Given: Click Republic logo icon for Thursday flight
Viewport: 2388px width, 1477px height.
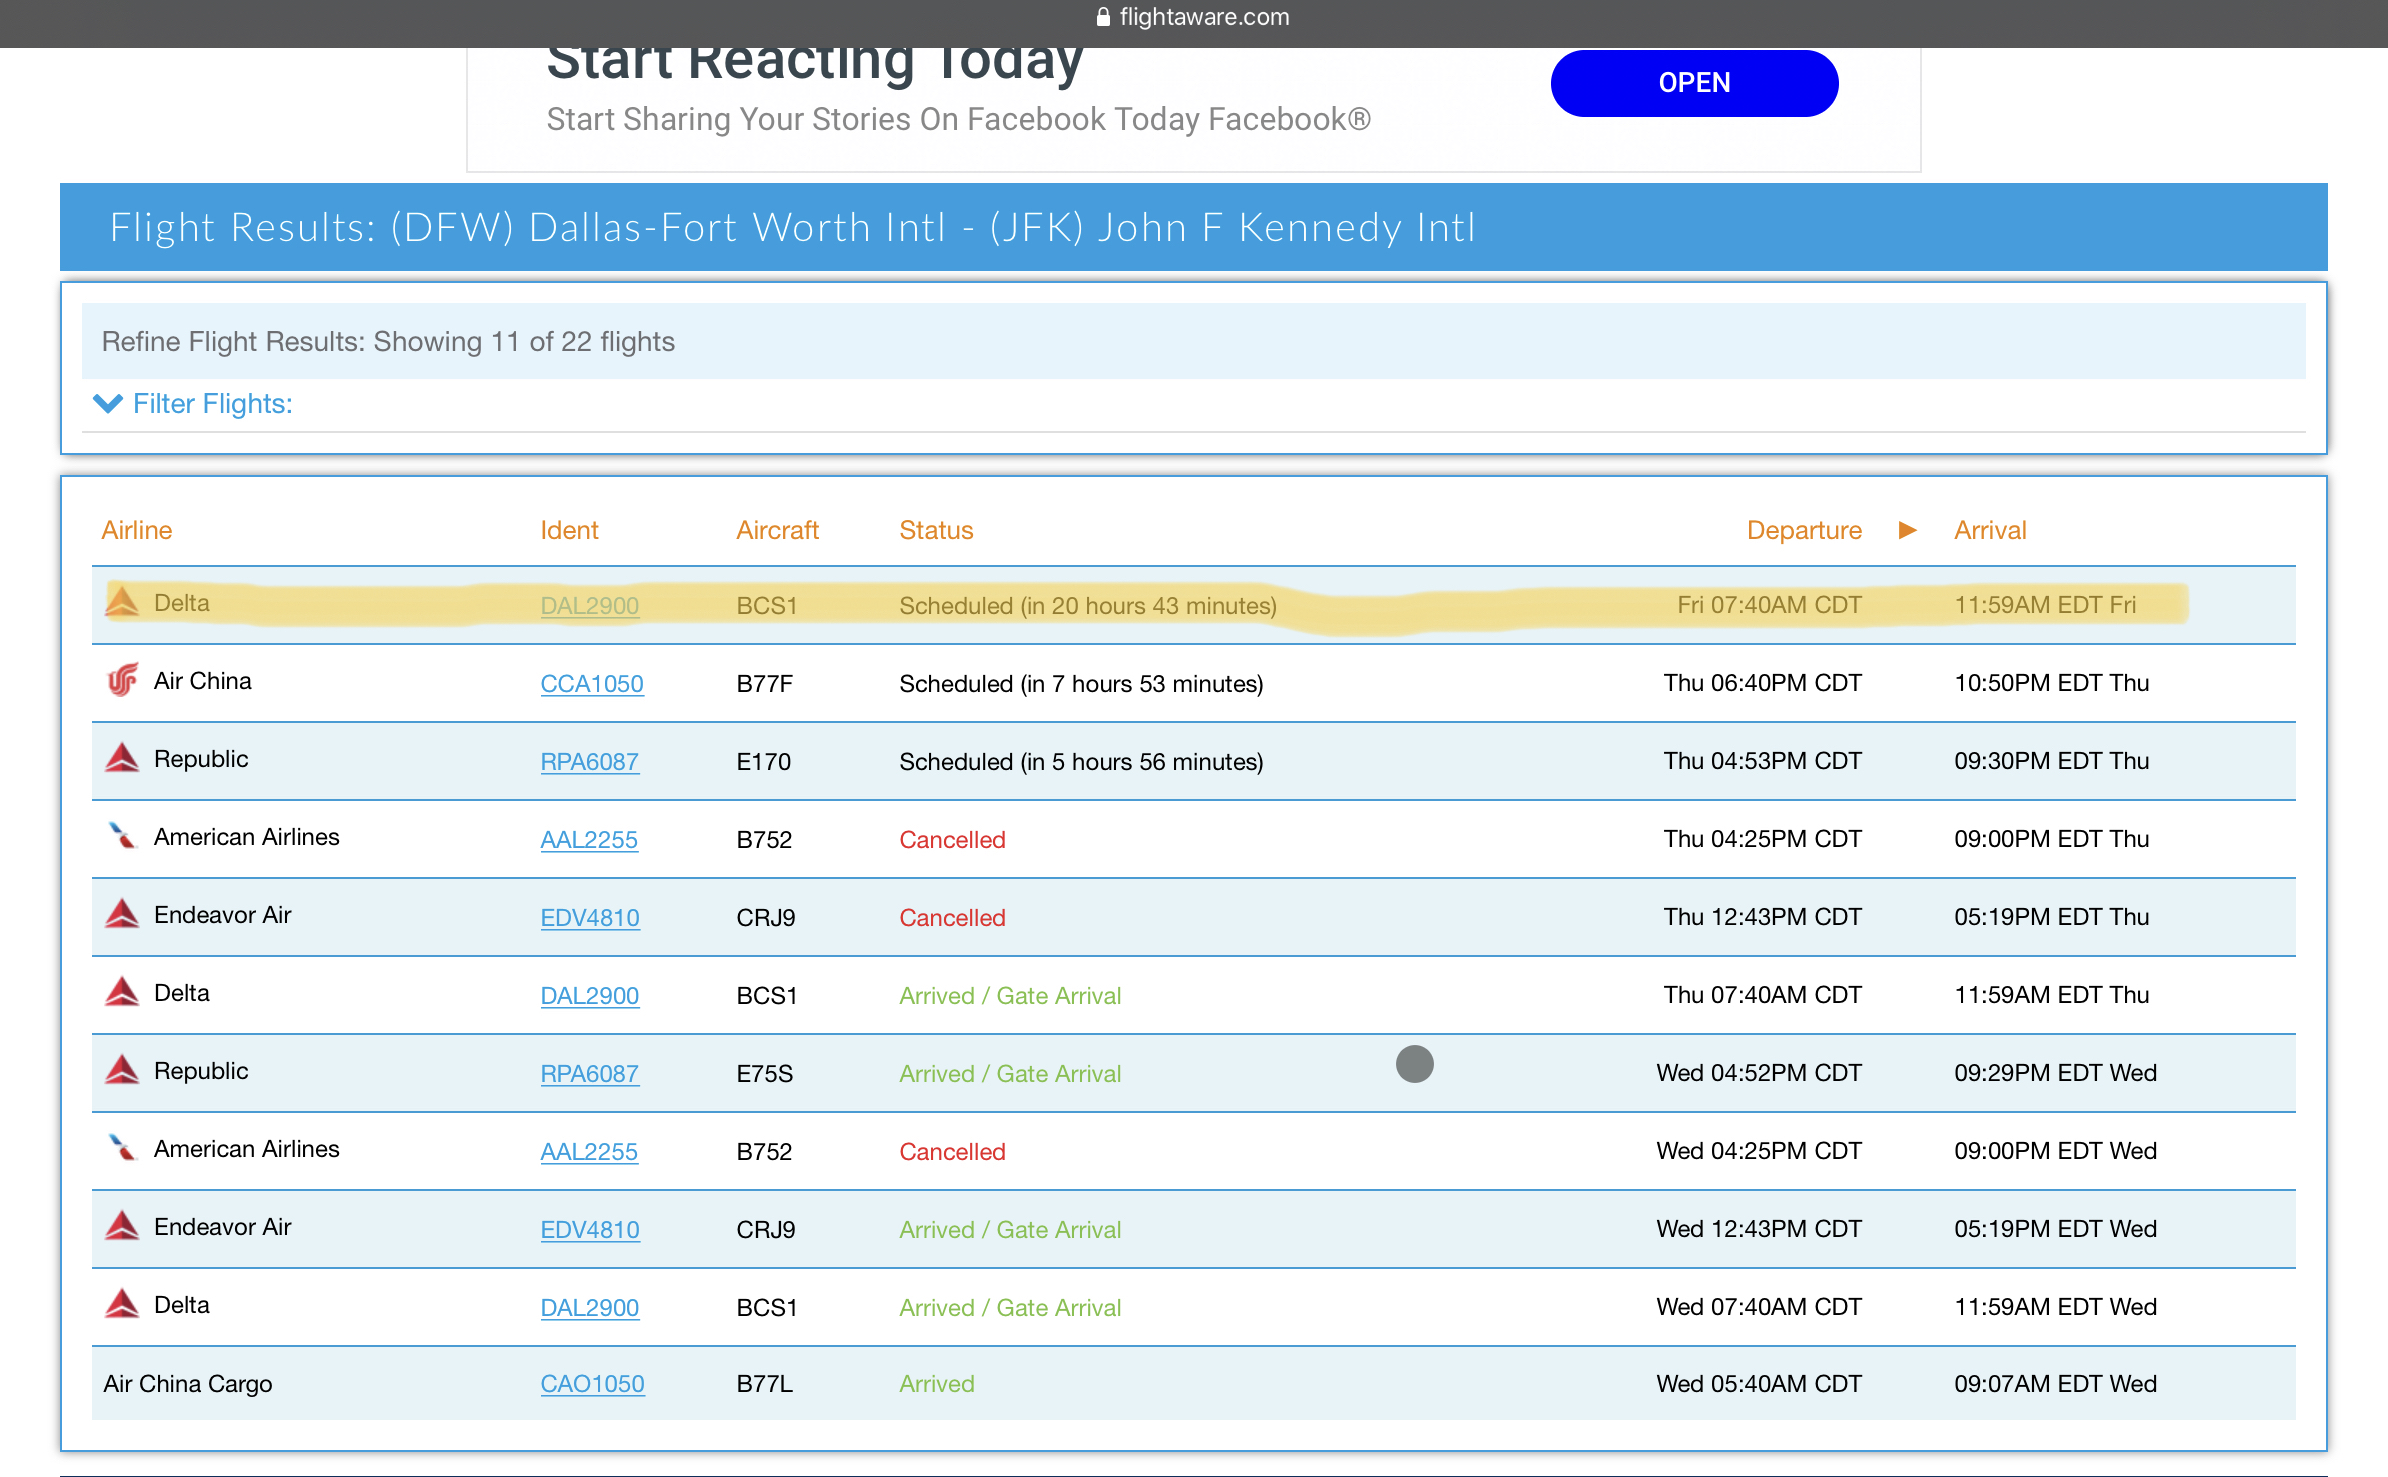Looking at the screenshot, I should (x=122, y=758).
